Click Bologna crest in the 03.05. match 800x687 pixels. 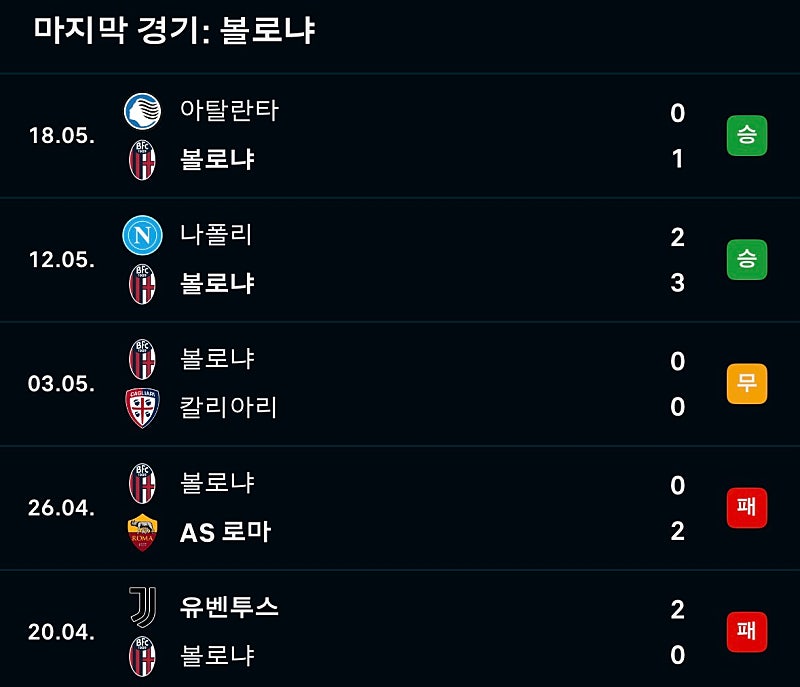click(142, 359)
